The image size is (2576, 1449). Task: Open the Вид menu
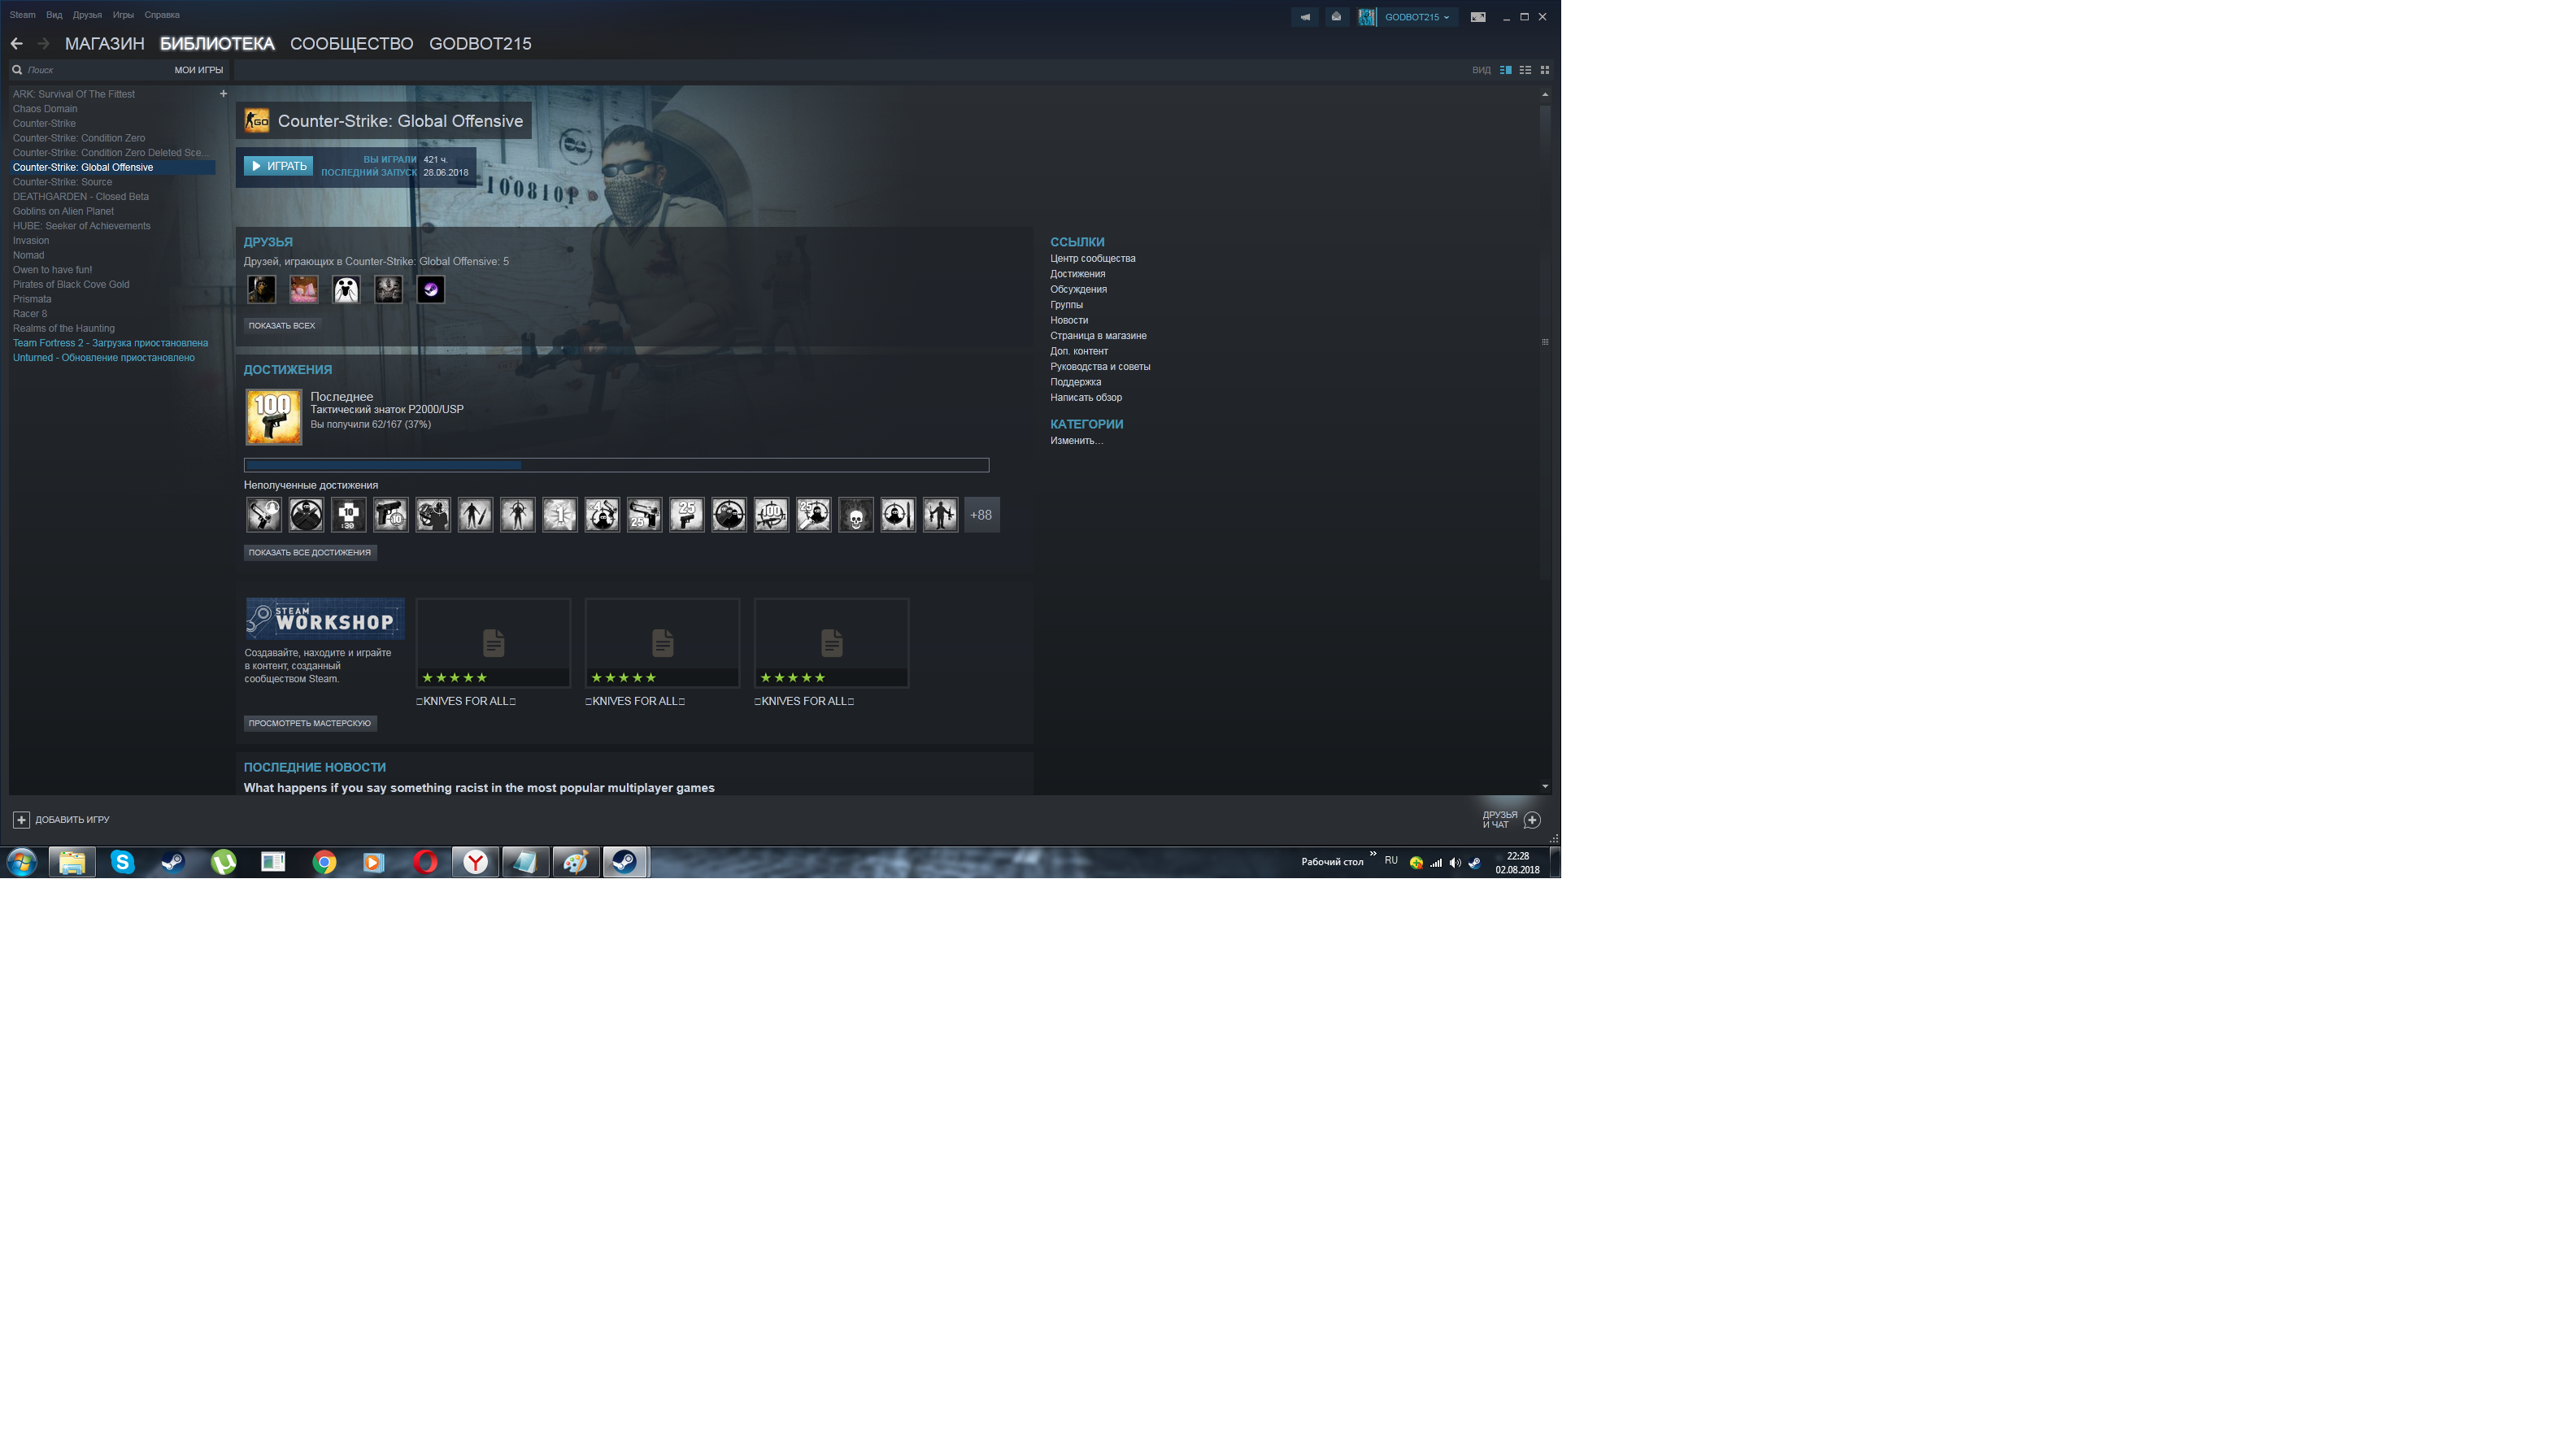pos(54,15)
